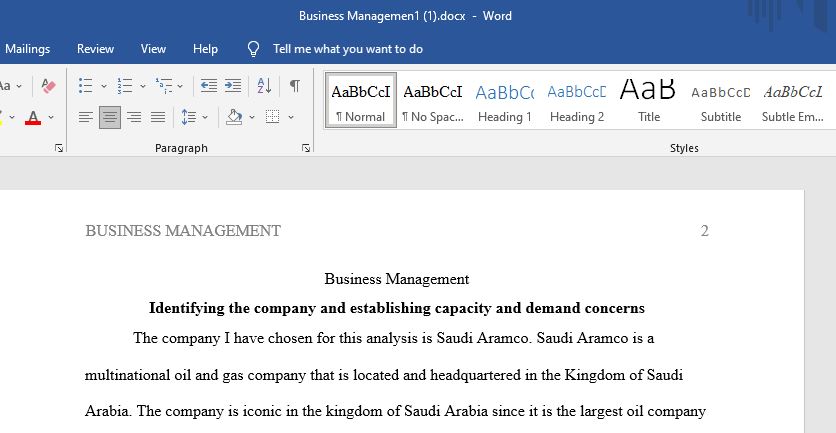The image size is (836, 433).
Task: Apply bullet list formatting
Action: (x=86, y=86)
